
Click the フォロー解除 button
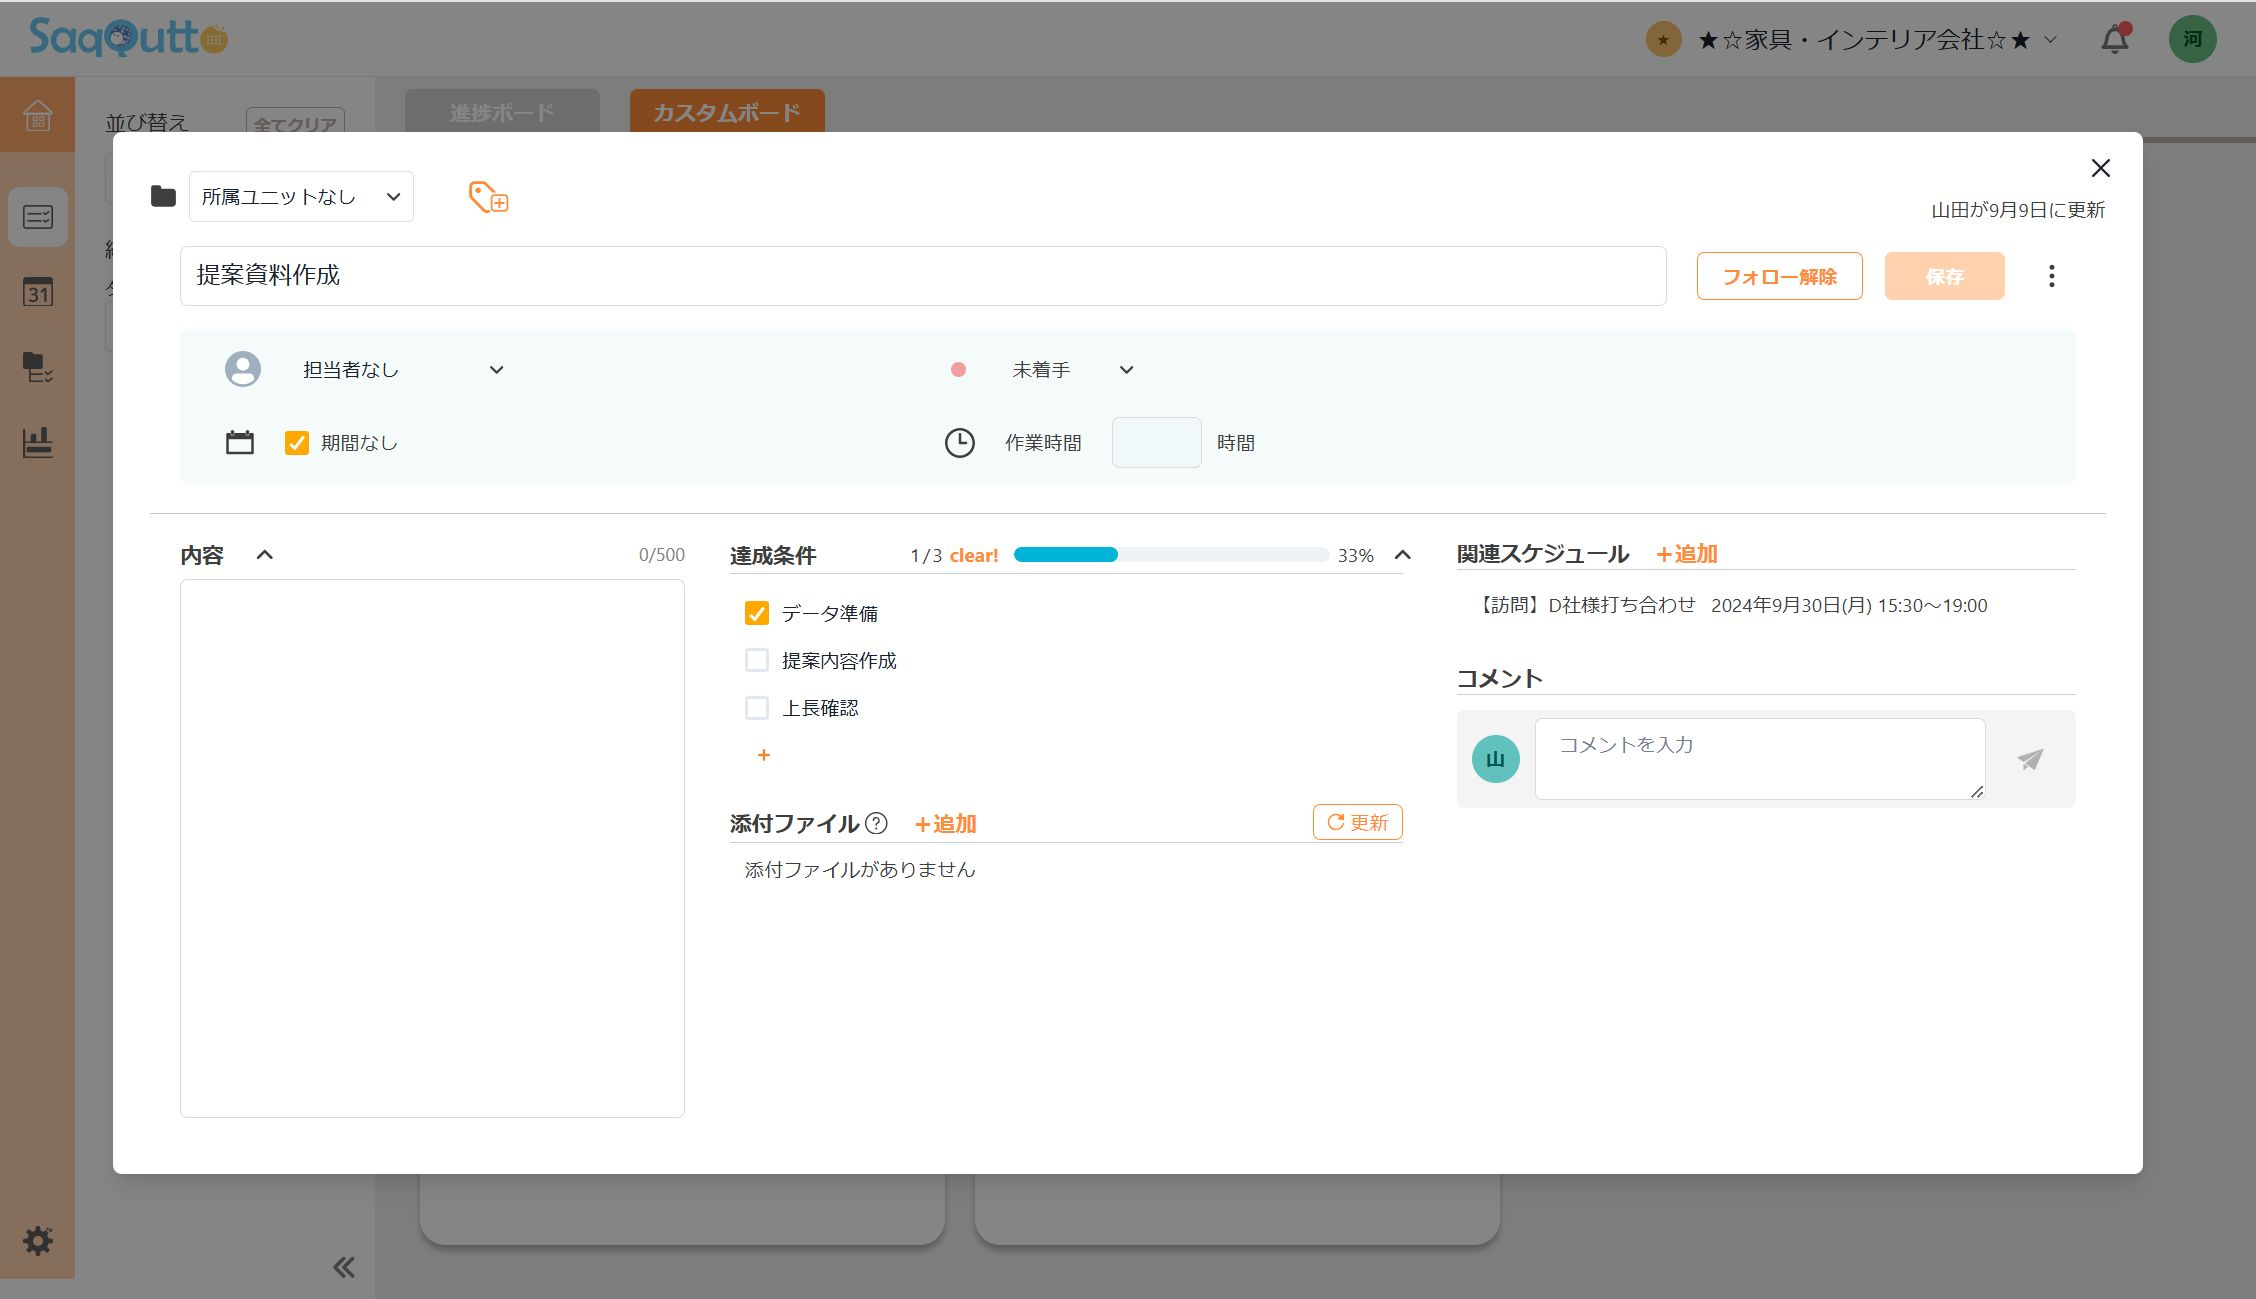(1779, 276)
